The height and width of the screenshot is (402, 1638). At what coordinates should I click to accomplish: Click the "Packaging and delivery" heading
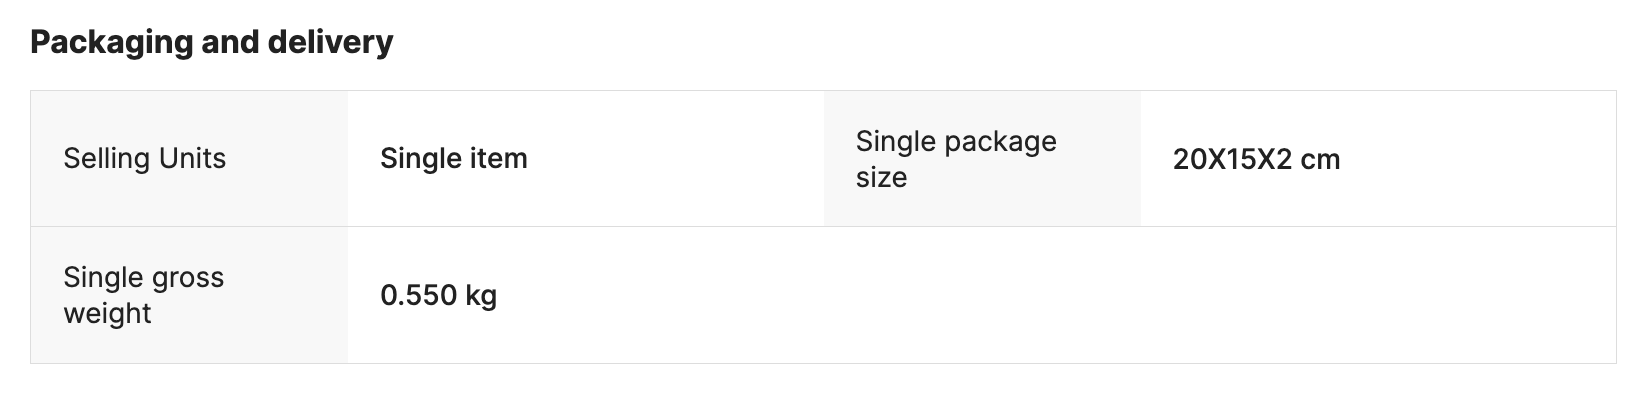pos(211,42)
